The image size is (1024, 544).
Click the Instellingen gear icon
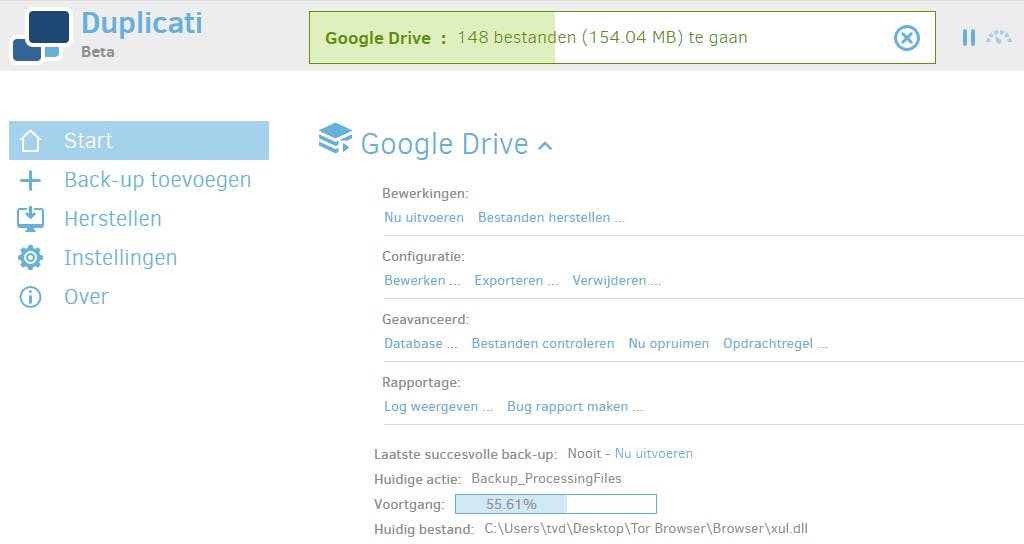pyautogui.click(x=30, y=258)
